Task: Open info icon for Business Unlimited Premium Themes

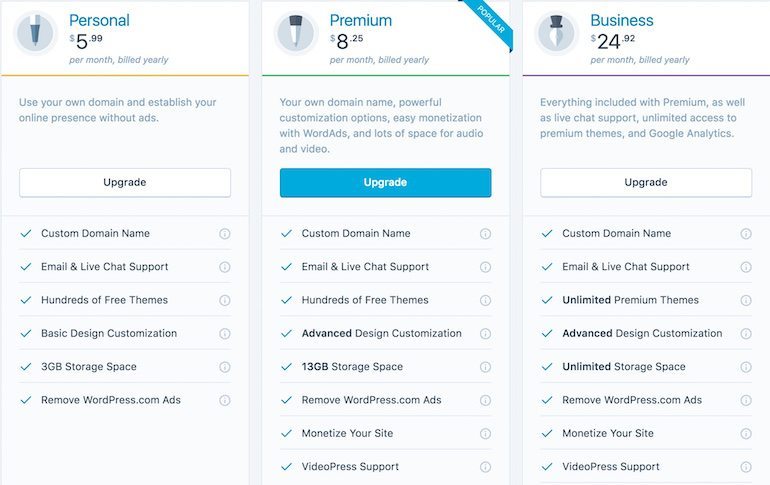Action: (746, 300)
